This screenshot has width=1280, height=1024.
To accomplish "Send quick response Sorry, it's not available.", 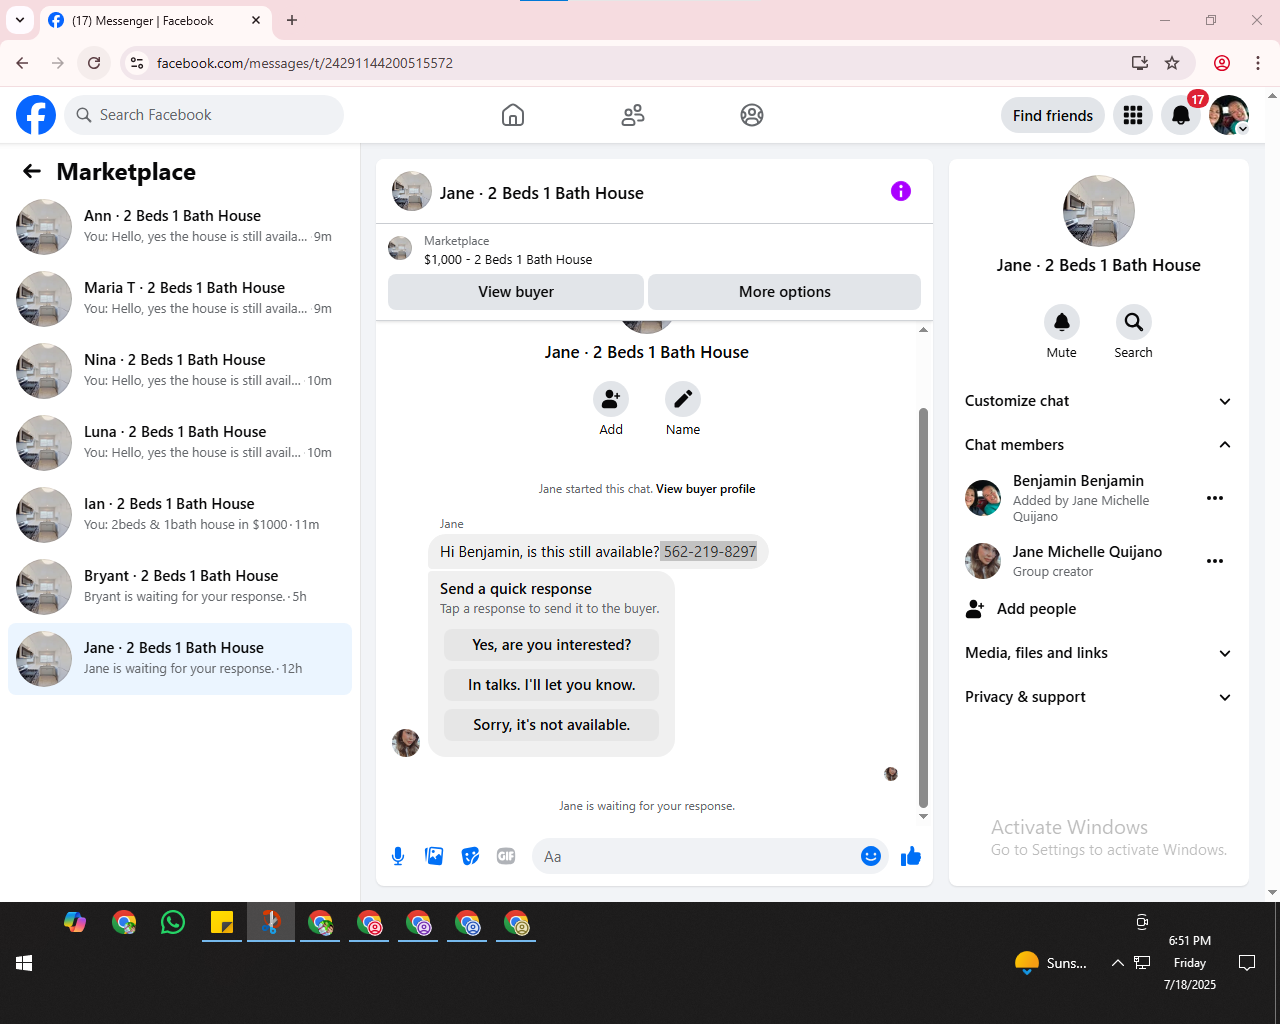I will [x=552, y=725].
